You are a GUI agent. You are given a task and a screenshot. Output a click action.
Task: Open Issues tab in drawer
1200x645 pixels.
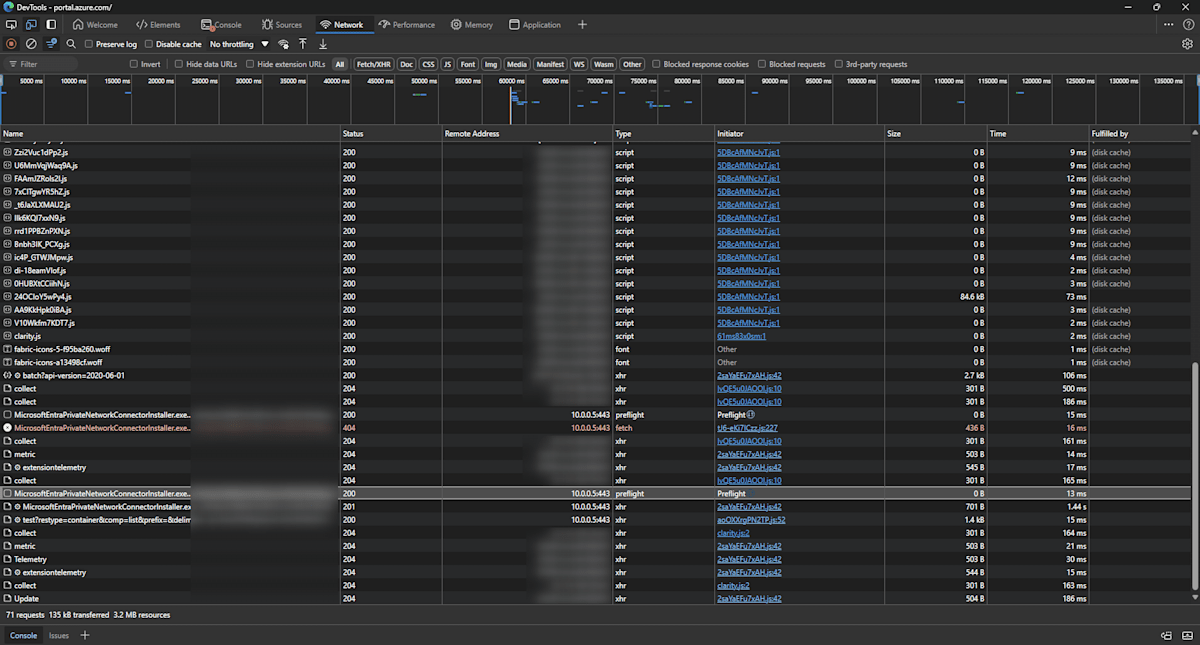click(x=59, y=635)
